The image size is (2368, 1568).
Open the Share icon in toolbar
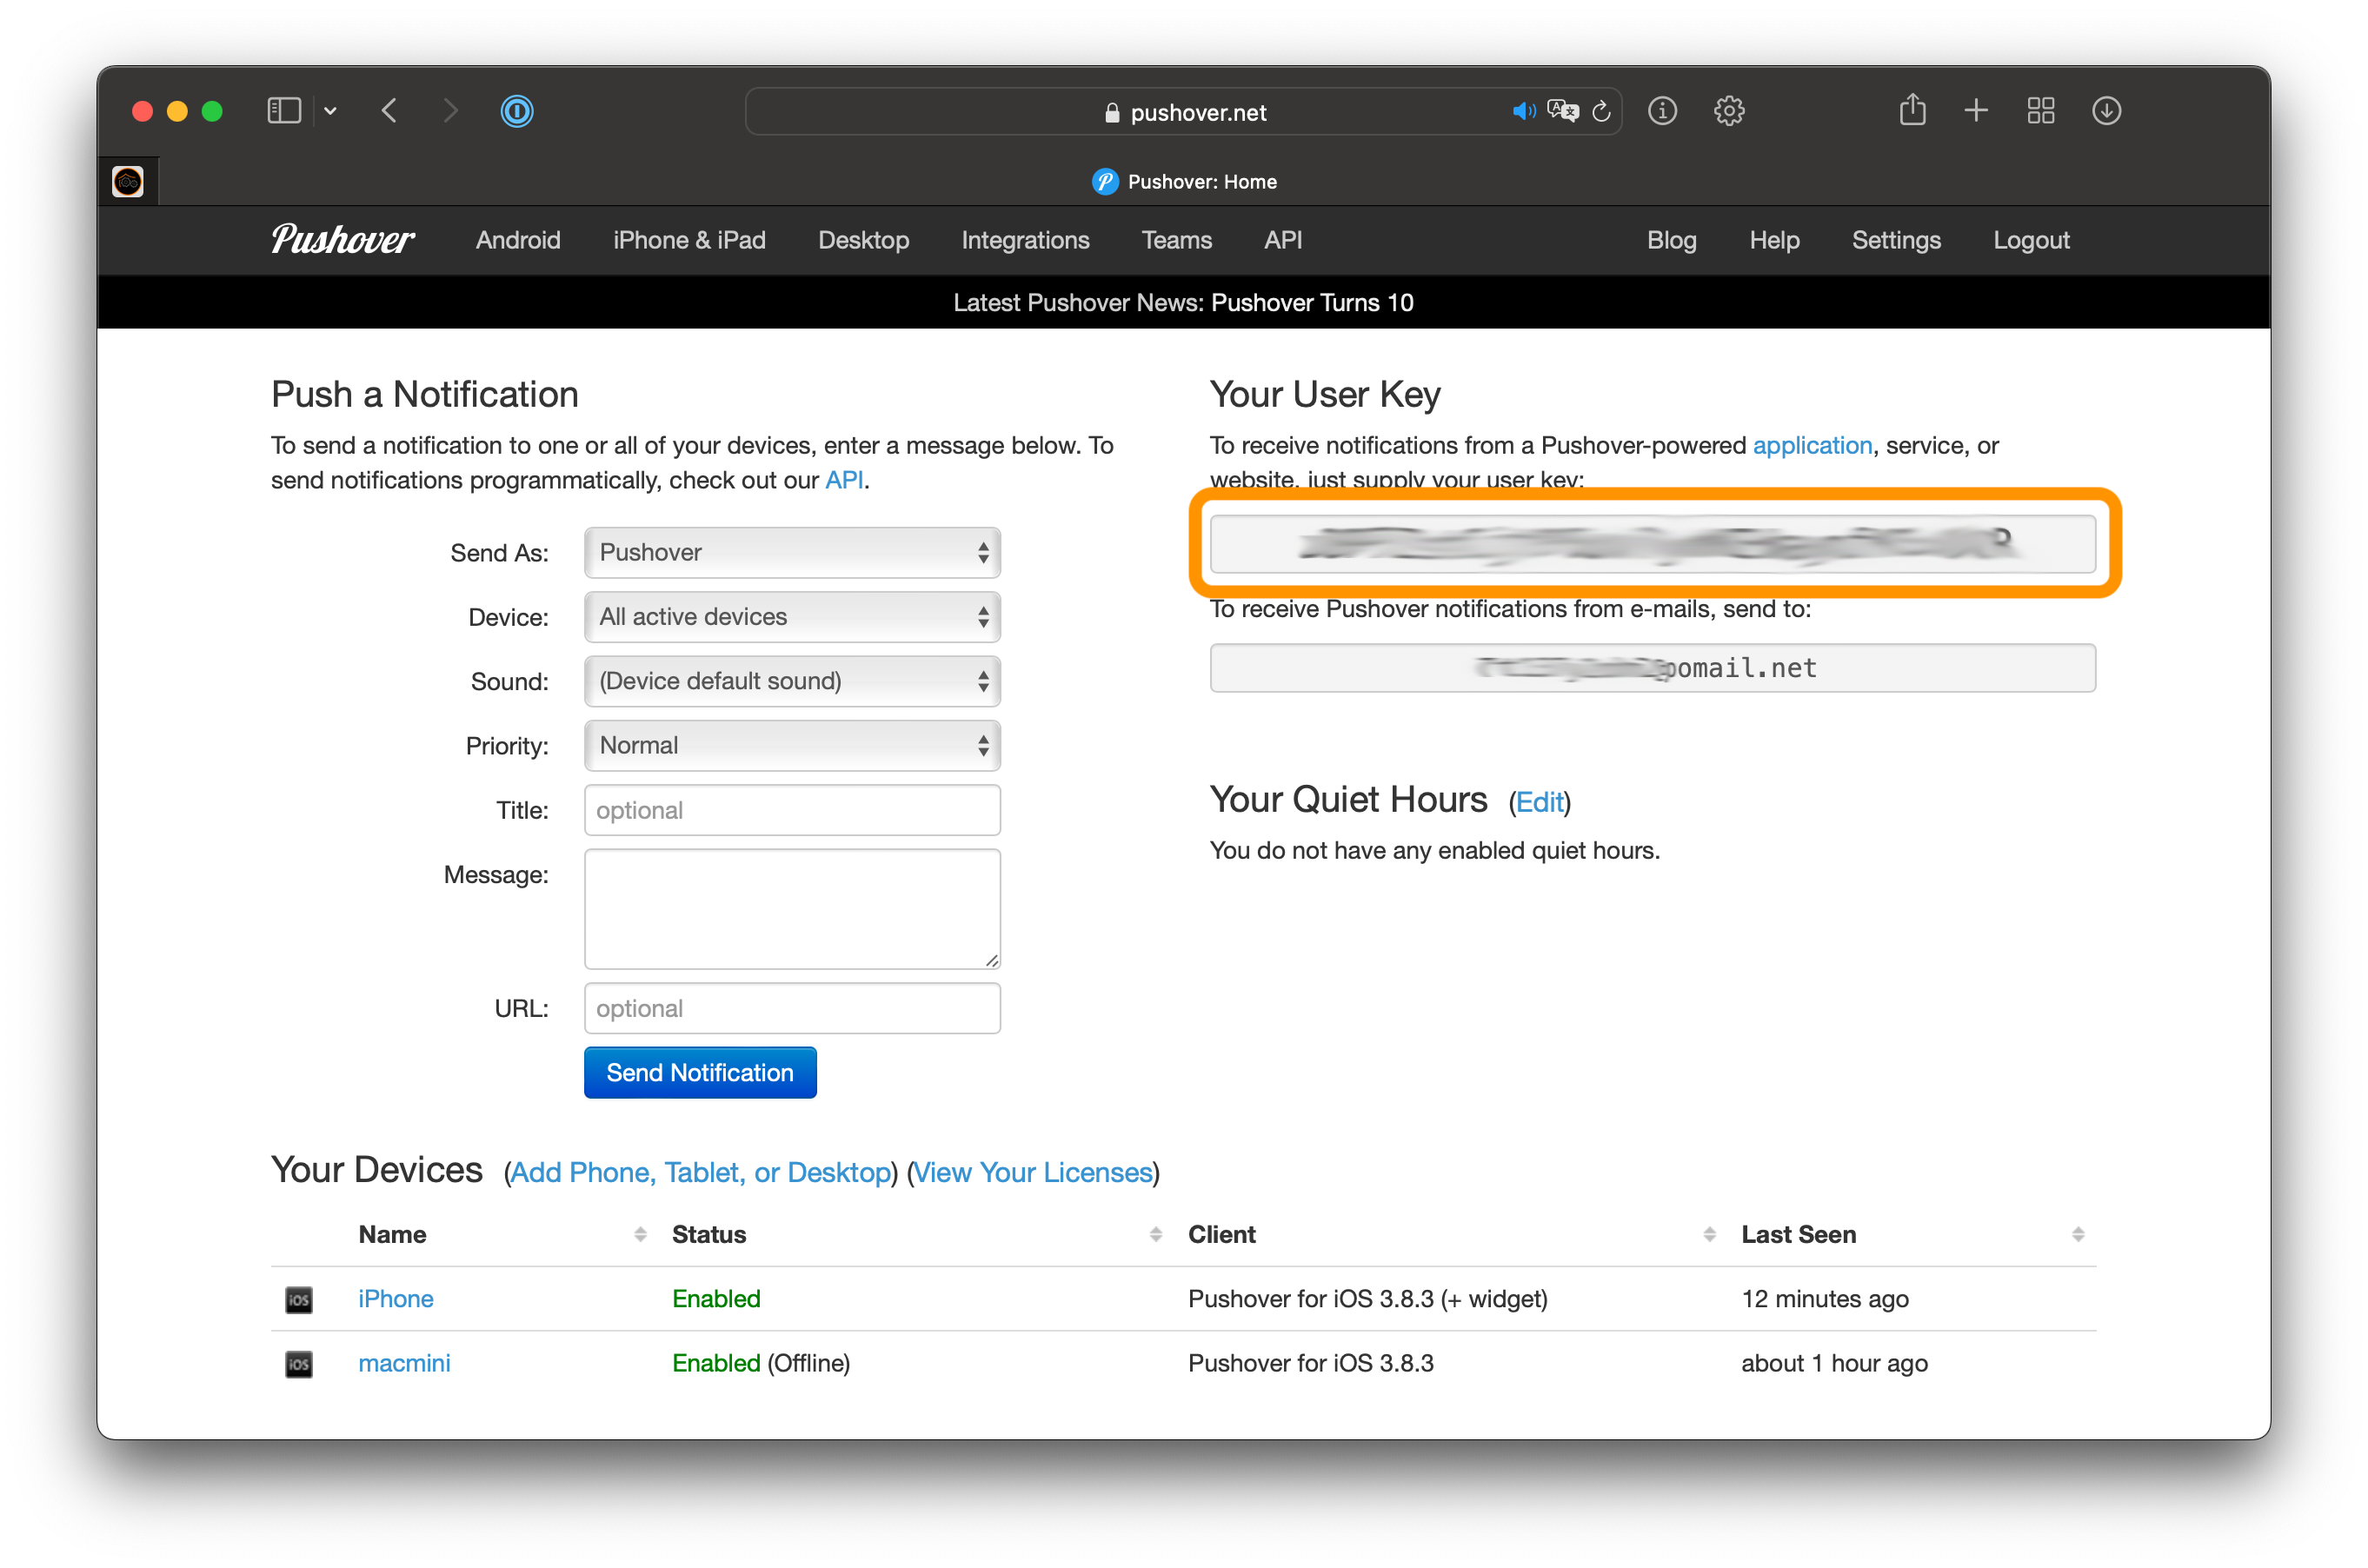[x=1912, y=109]
